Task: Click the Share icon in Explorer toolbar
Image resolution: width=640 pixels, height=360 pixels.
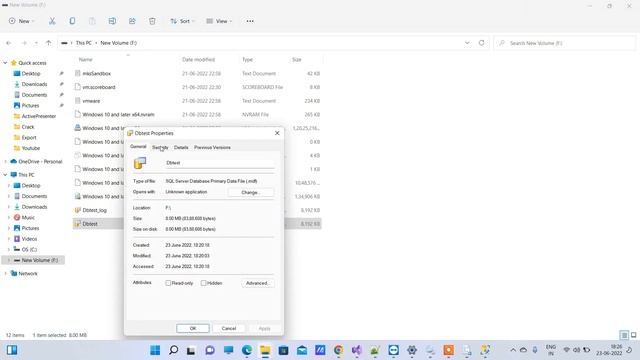Action: [x=132, y=21]
